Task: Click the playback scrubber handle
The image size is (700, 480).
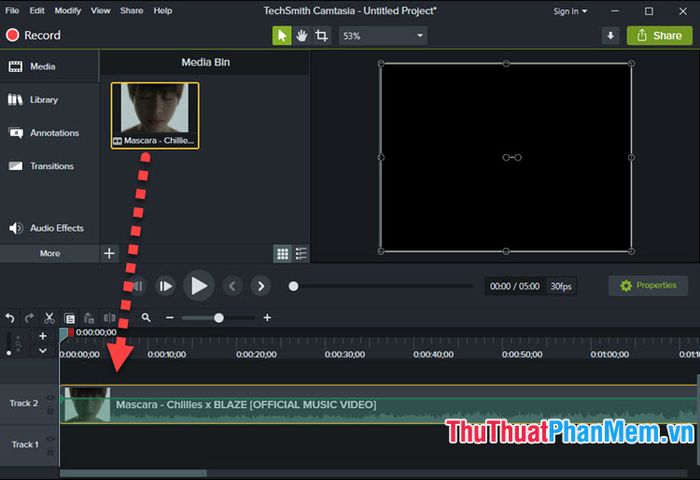Action: click(293, 286)
